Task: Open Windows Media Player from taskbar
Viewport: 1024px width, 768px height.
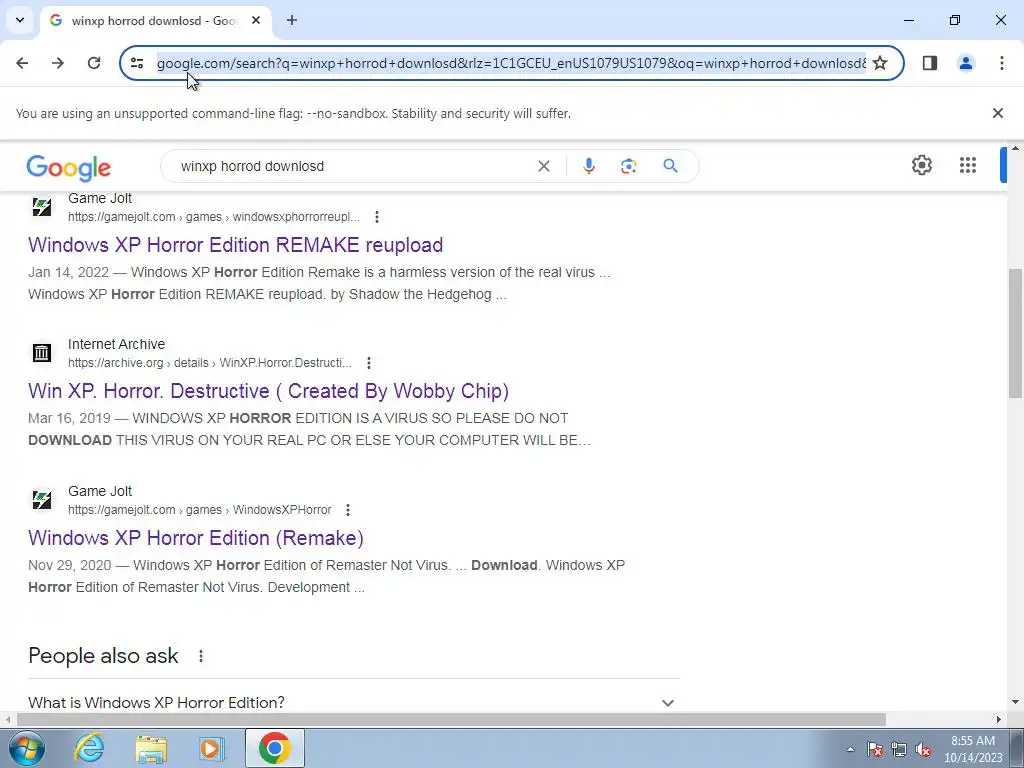Action: (x=212, y=748)
